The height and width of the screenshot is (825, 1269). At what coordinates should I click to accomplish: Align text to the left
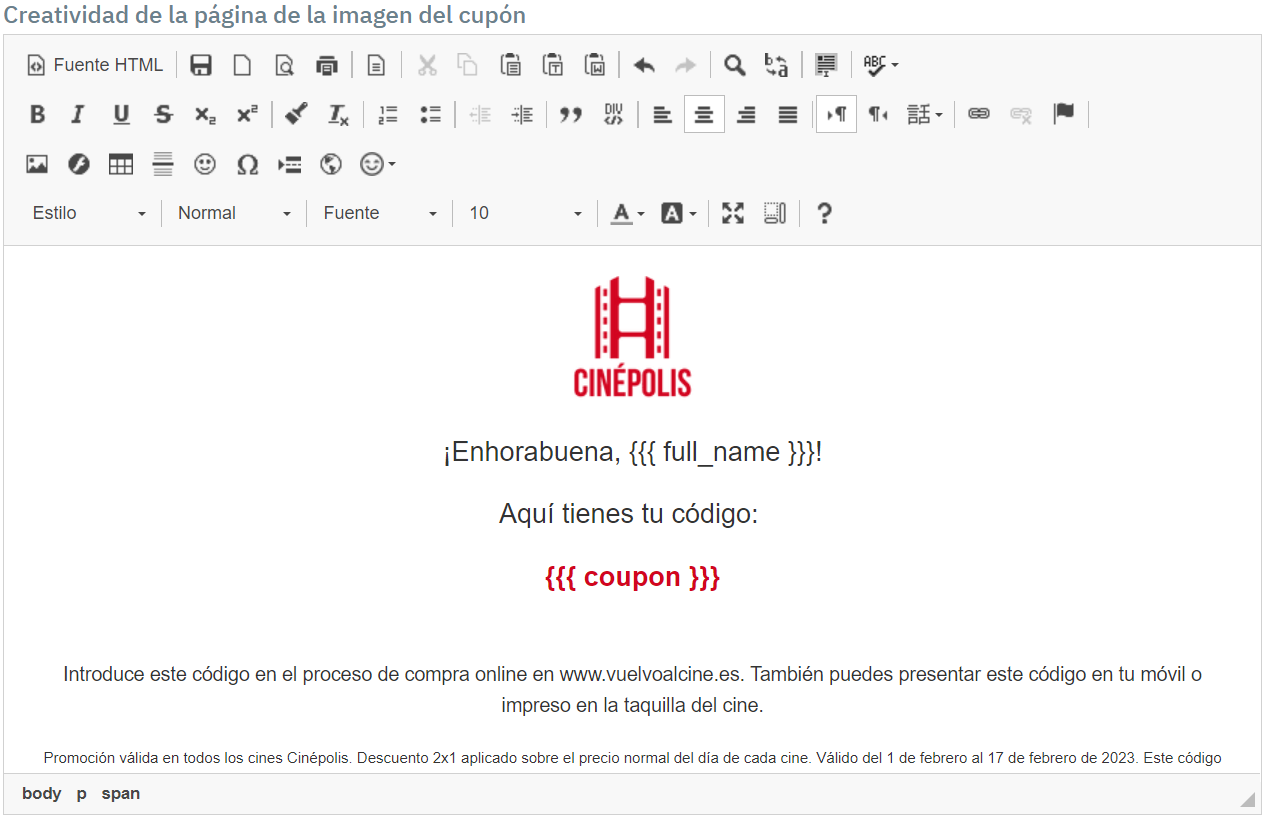point(662,114)
